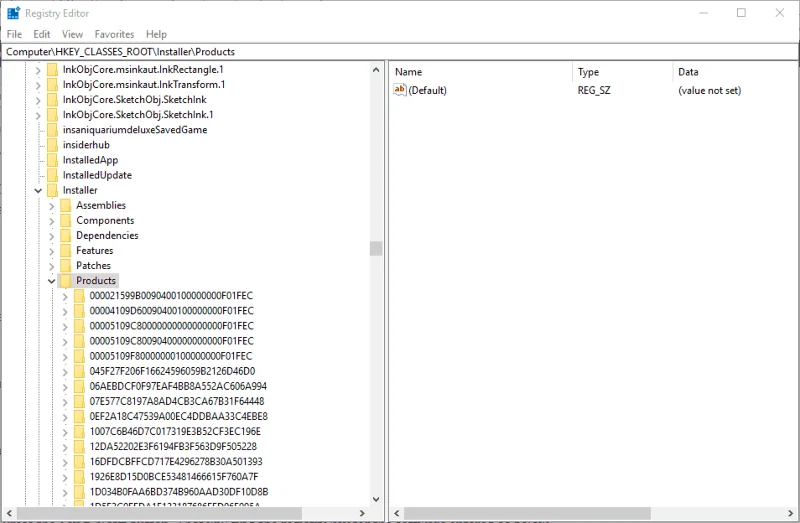Viewport: 800px width, 523px height.
Task: Open the Edit menu
Action: point(42,34)
